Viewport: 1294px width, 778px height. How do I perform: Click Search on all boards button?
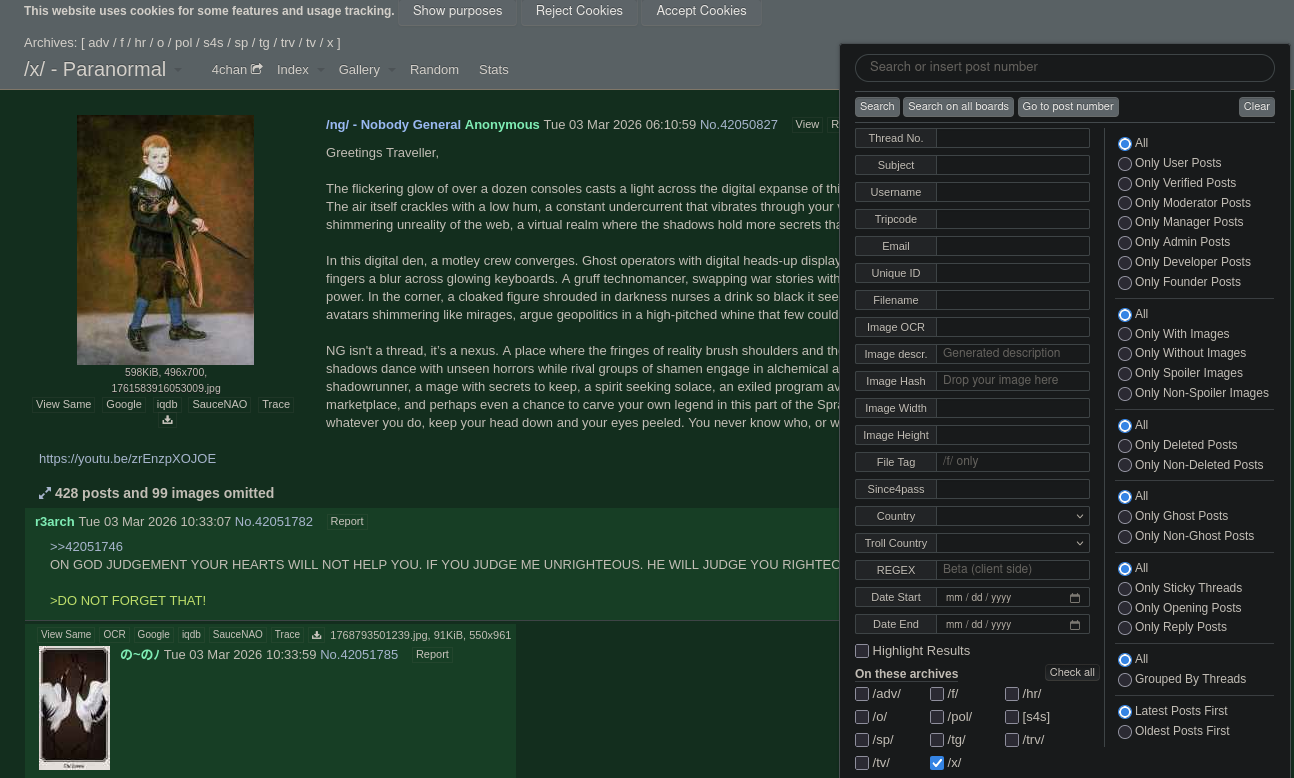click(x=958, y=107)
